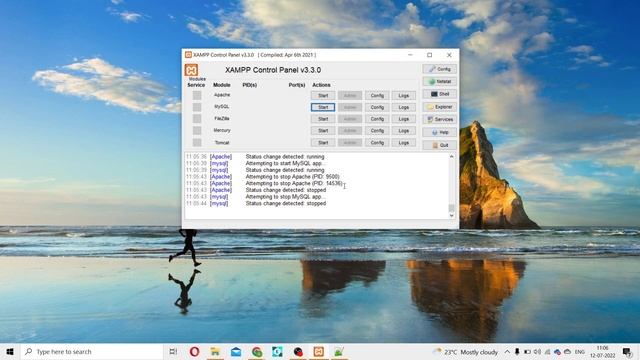
Task: Start the Mercury module
Action: (x=323, y=131)
